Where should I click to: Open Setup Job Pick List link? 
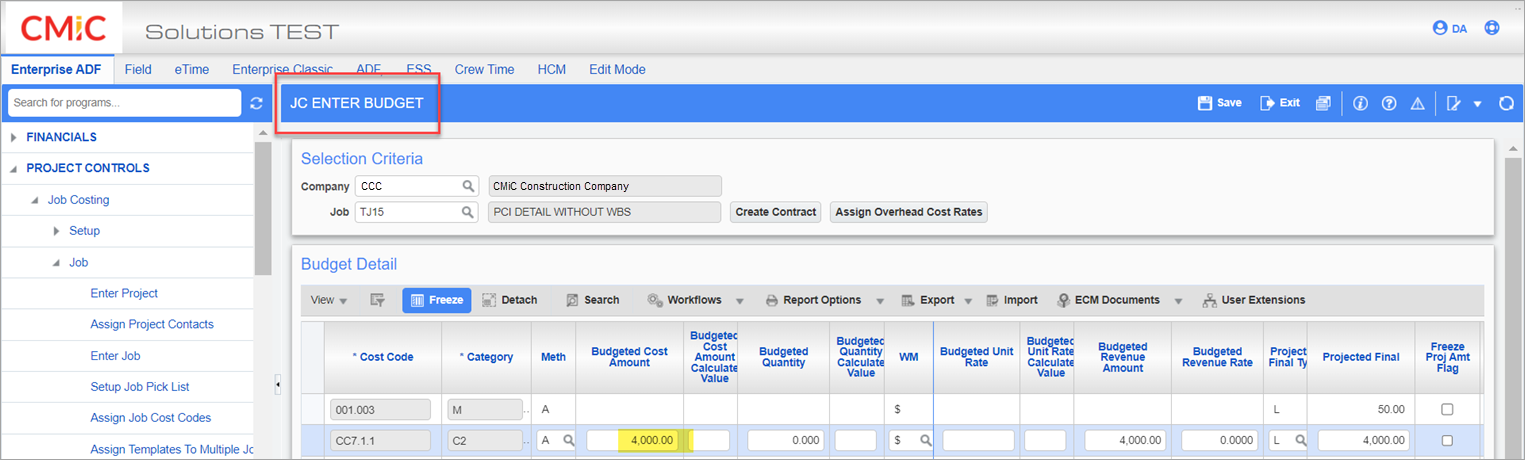coord(140,386)
